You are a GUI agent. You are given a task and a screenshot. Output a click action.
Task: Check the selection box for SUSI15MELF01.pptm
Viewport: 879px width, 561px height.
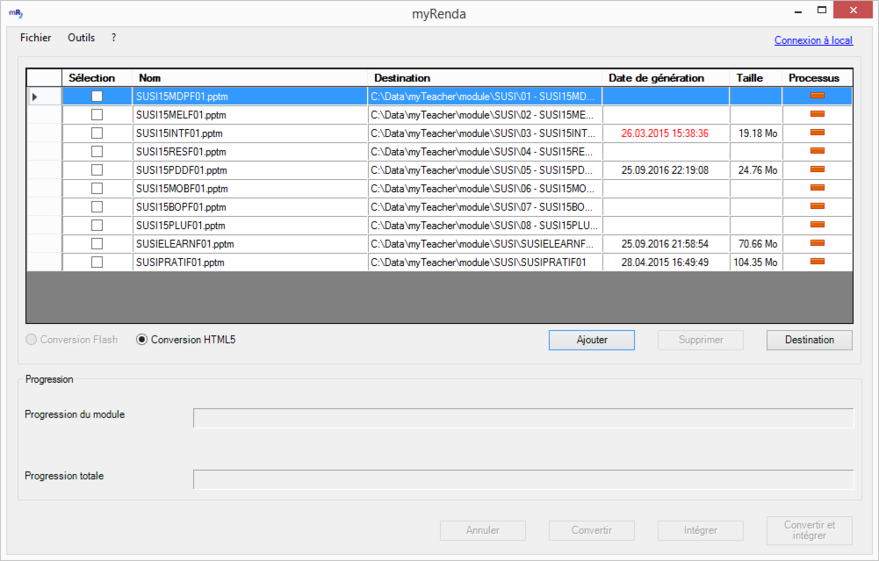coord(97,115)
